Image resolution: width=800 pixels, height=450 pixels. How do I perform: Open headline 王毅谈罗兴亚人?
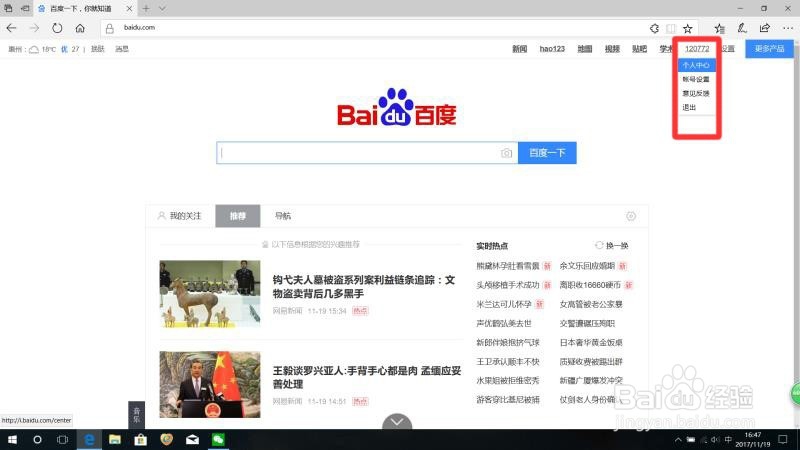pos(367,378)
